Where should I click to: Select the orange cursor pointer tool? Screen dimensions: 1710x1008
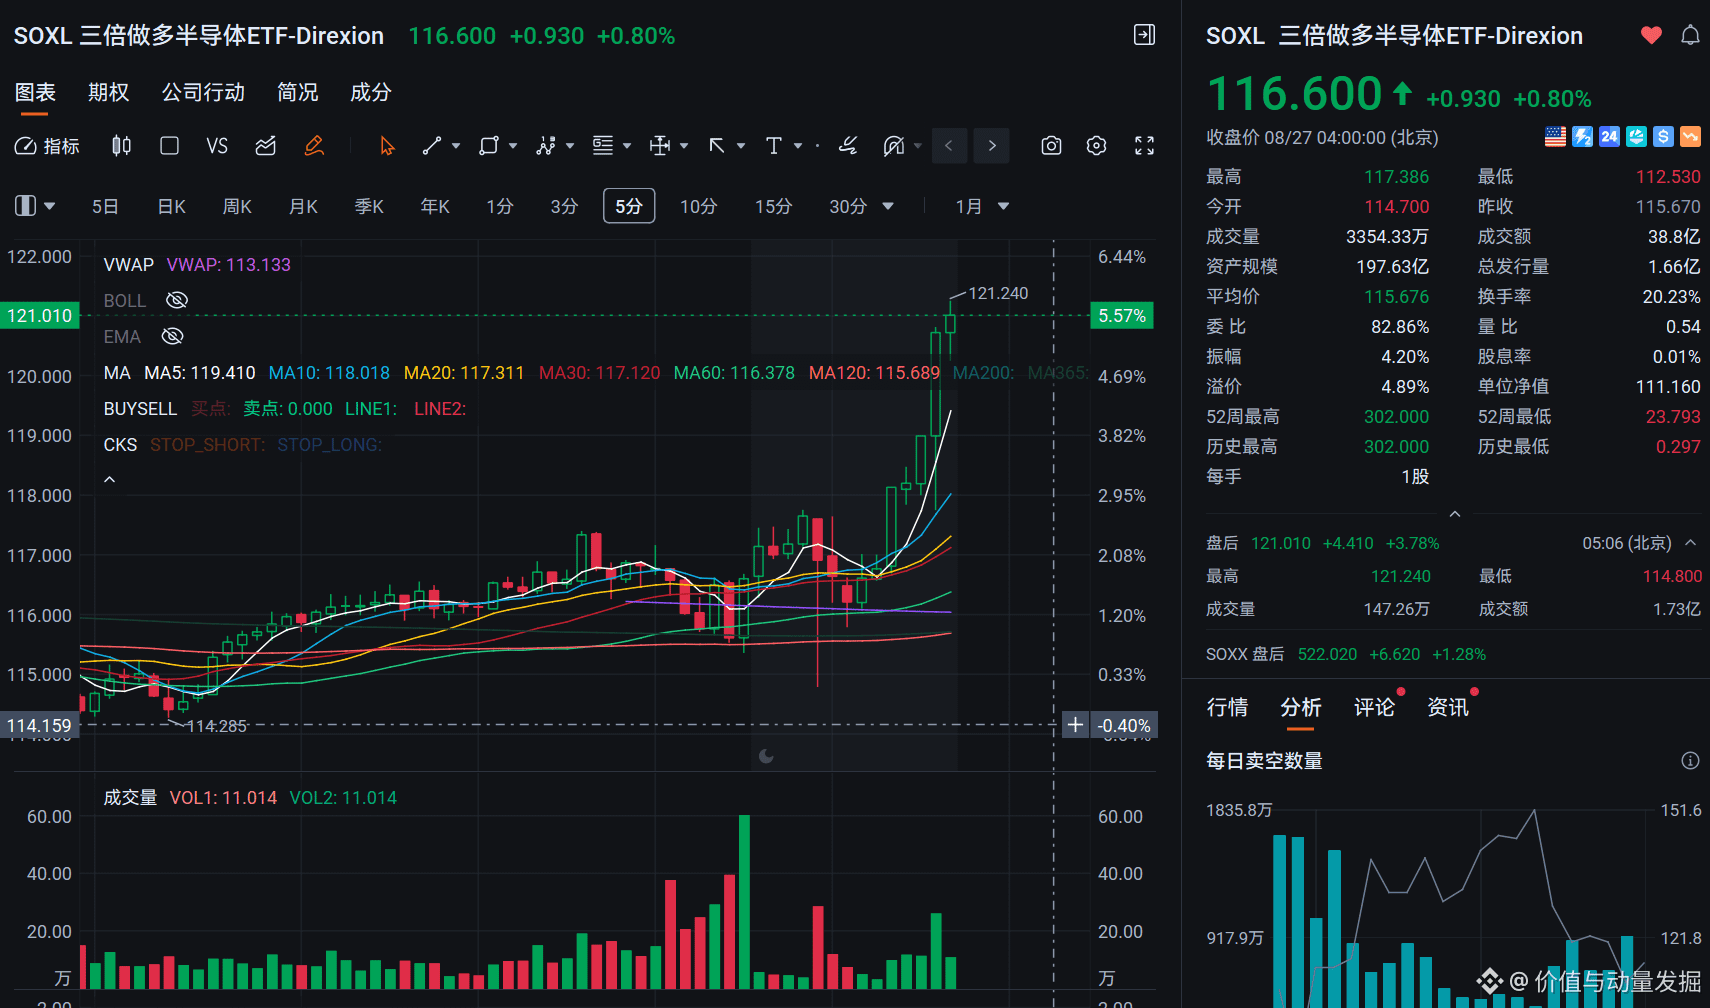387,146
